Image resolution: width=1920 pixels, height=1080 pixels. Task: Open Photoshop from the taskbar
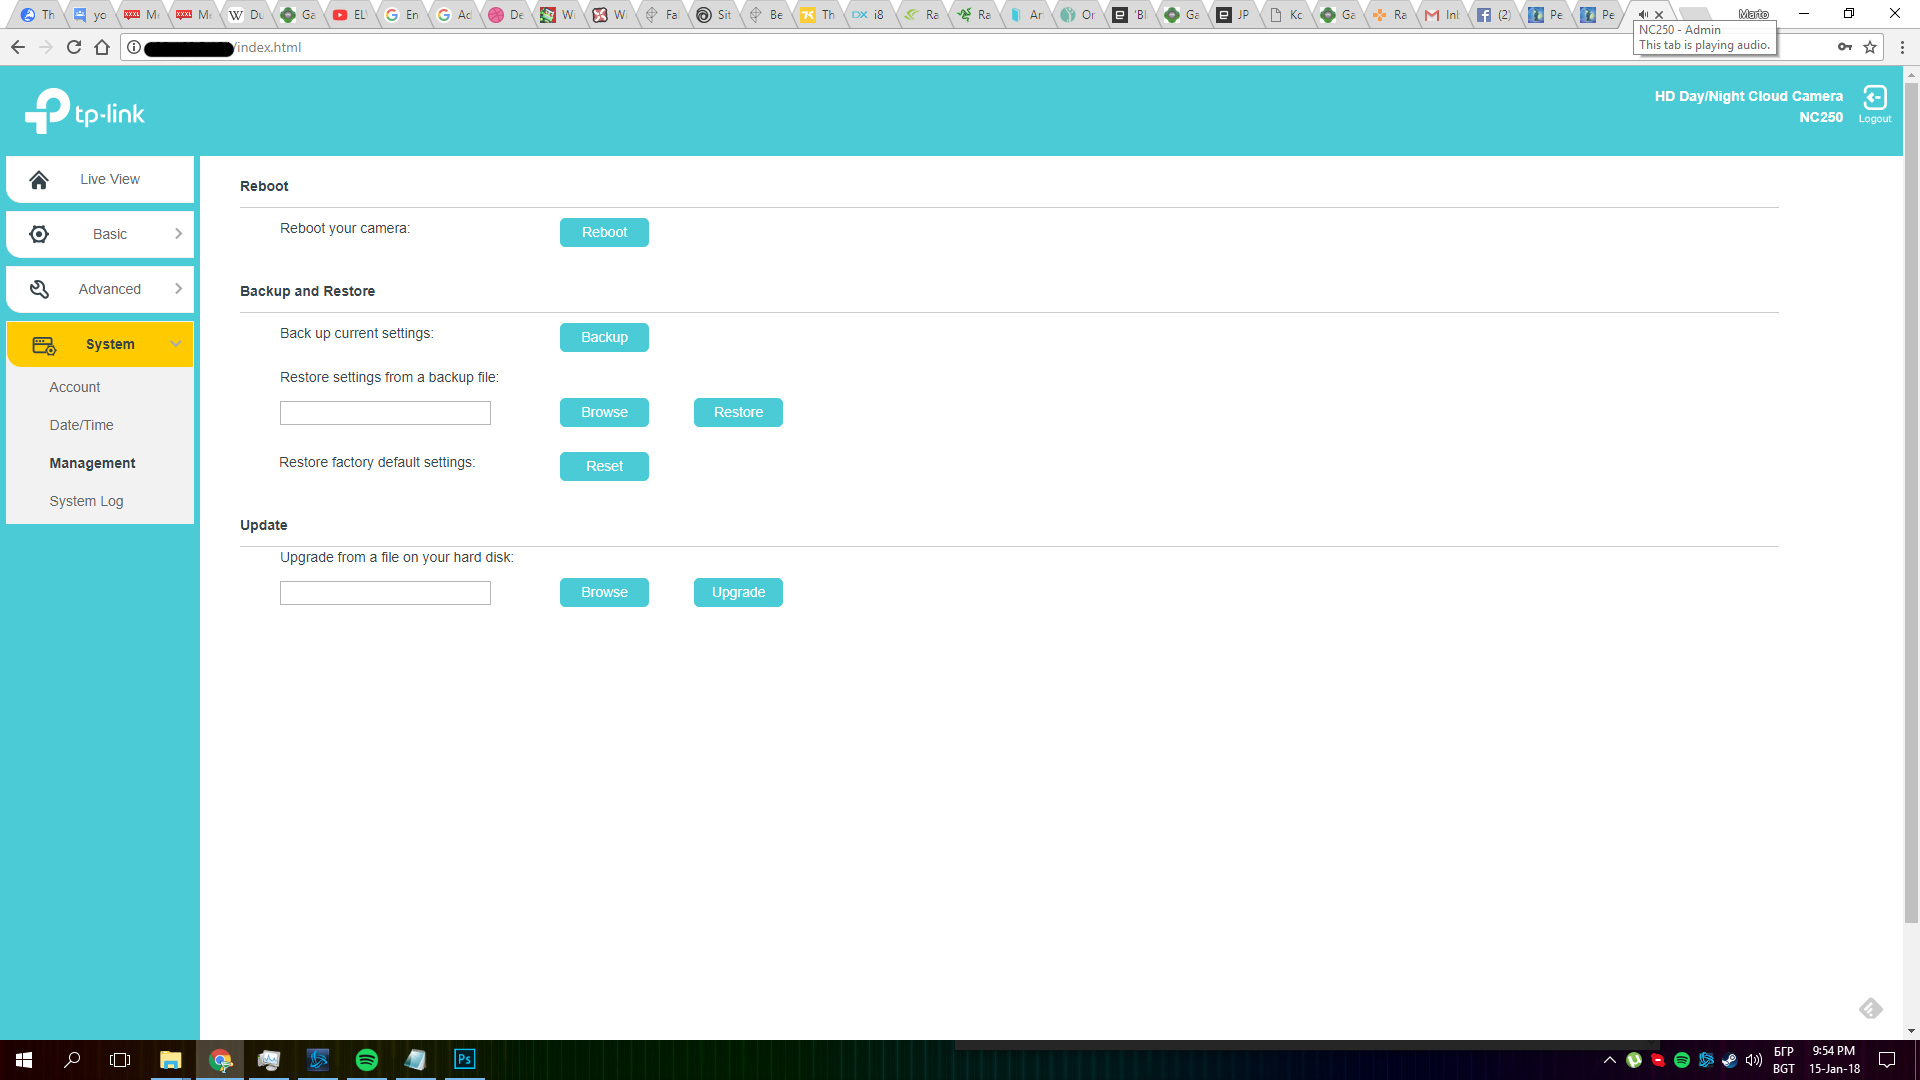[x=465, y=1060]
